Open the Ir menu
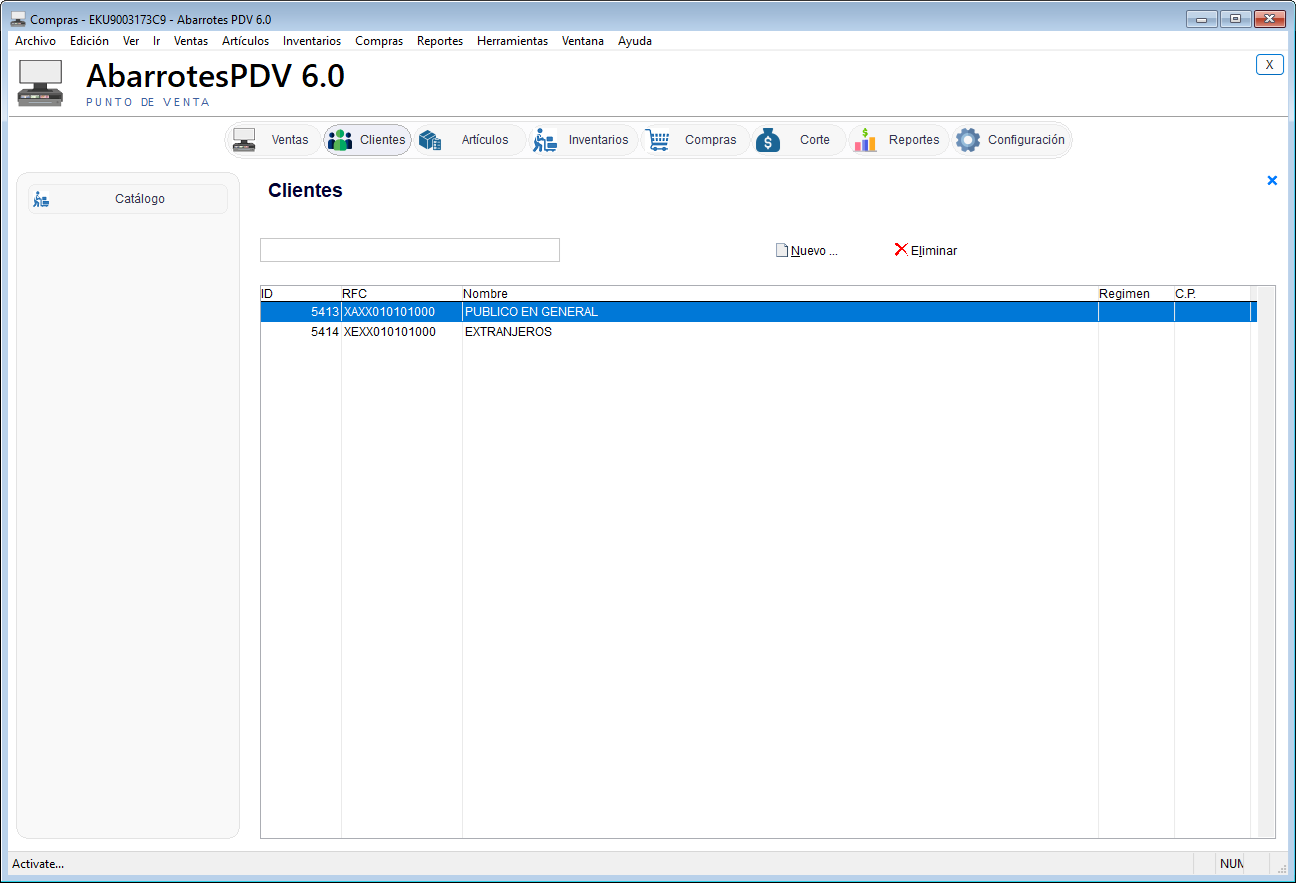 (x=157, y=41)
